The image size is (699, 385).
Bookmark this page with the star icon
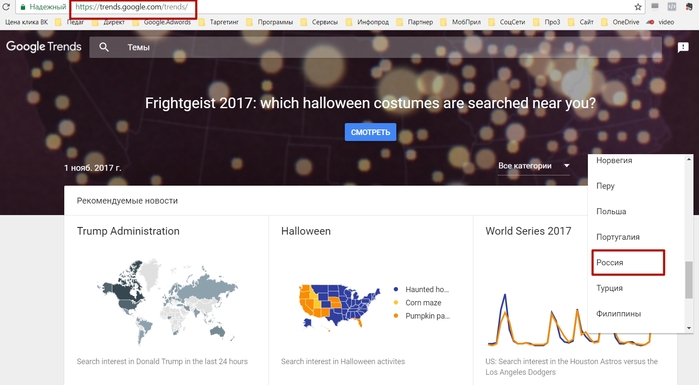(x=638, y=7)
